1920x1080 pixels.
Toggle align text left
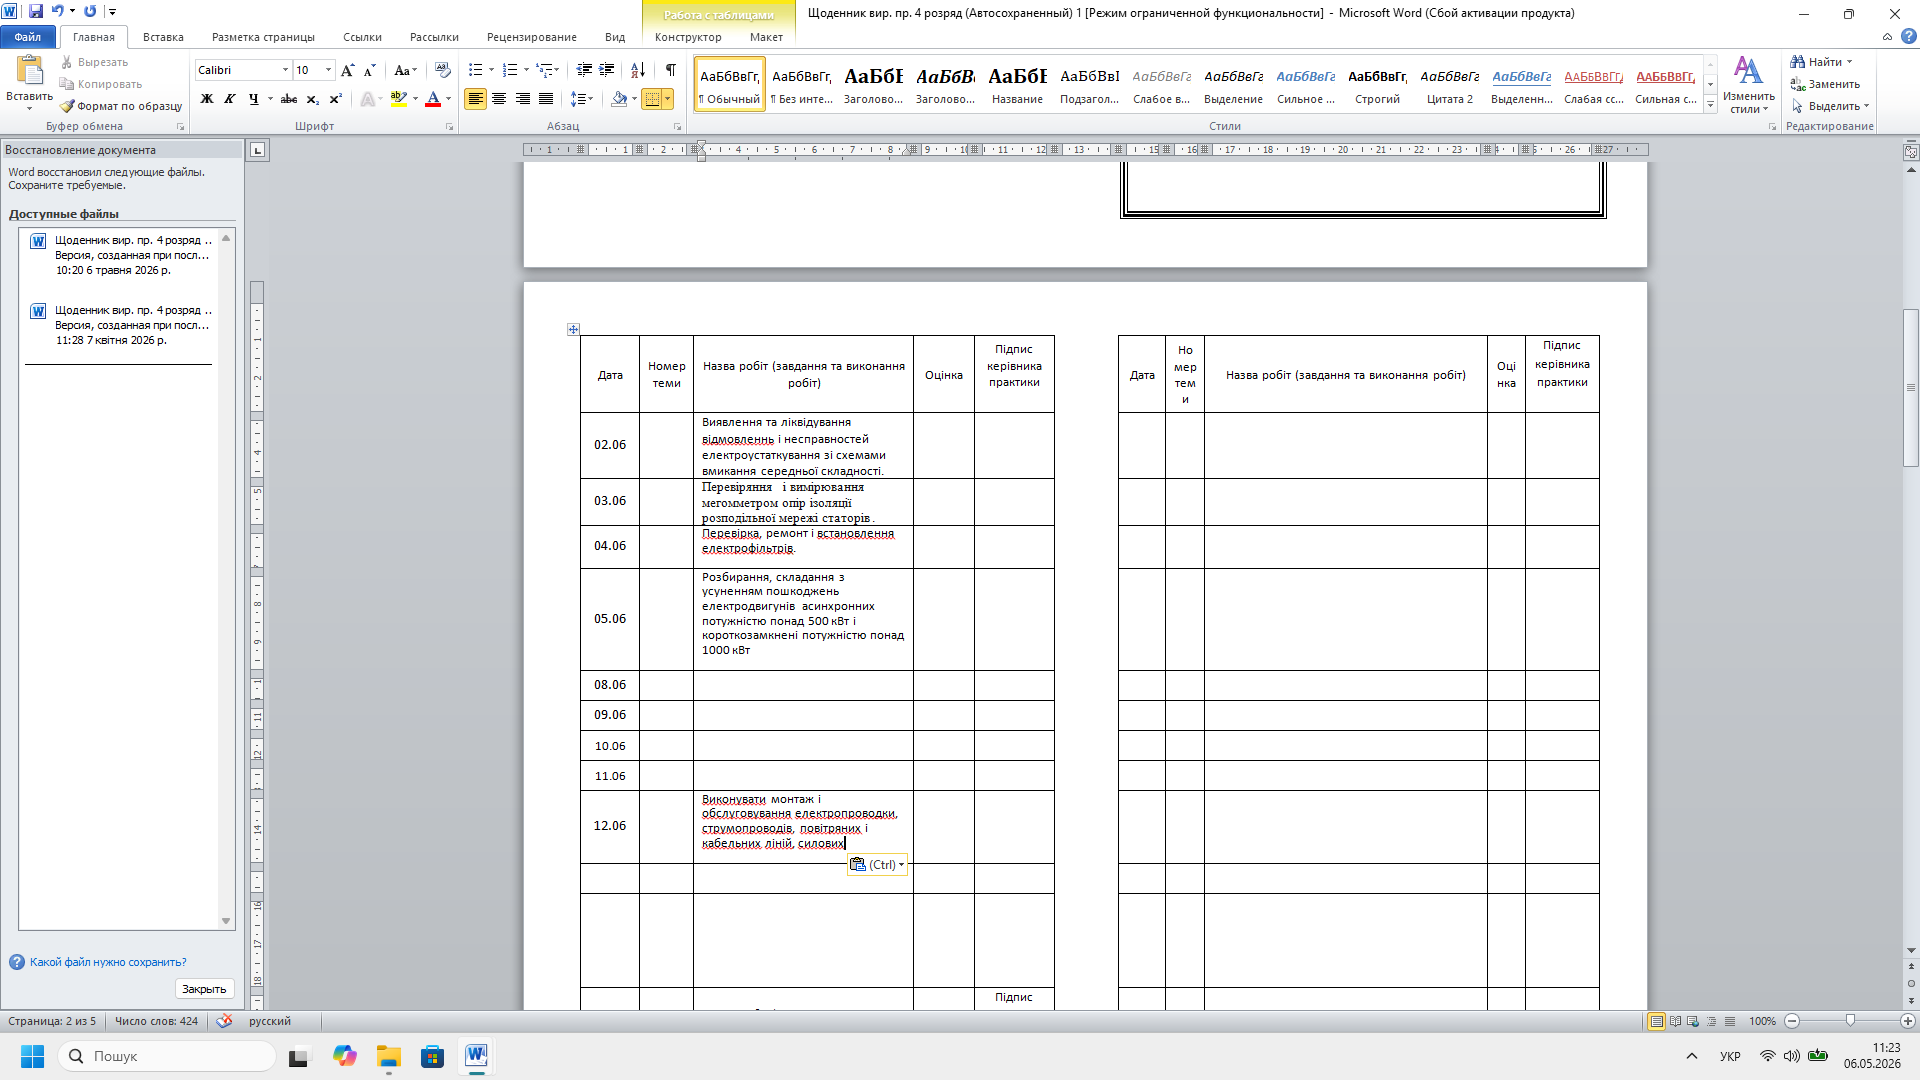(x=475, y=99)
